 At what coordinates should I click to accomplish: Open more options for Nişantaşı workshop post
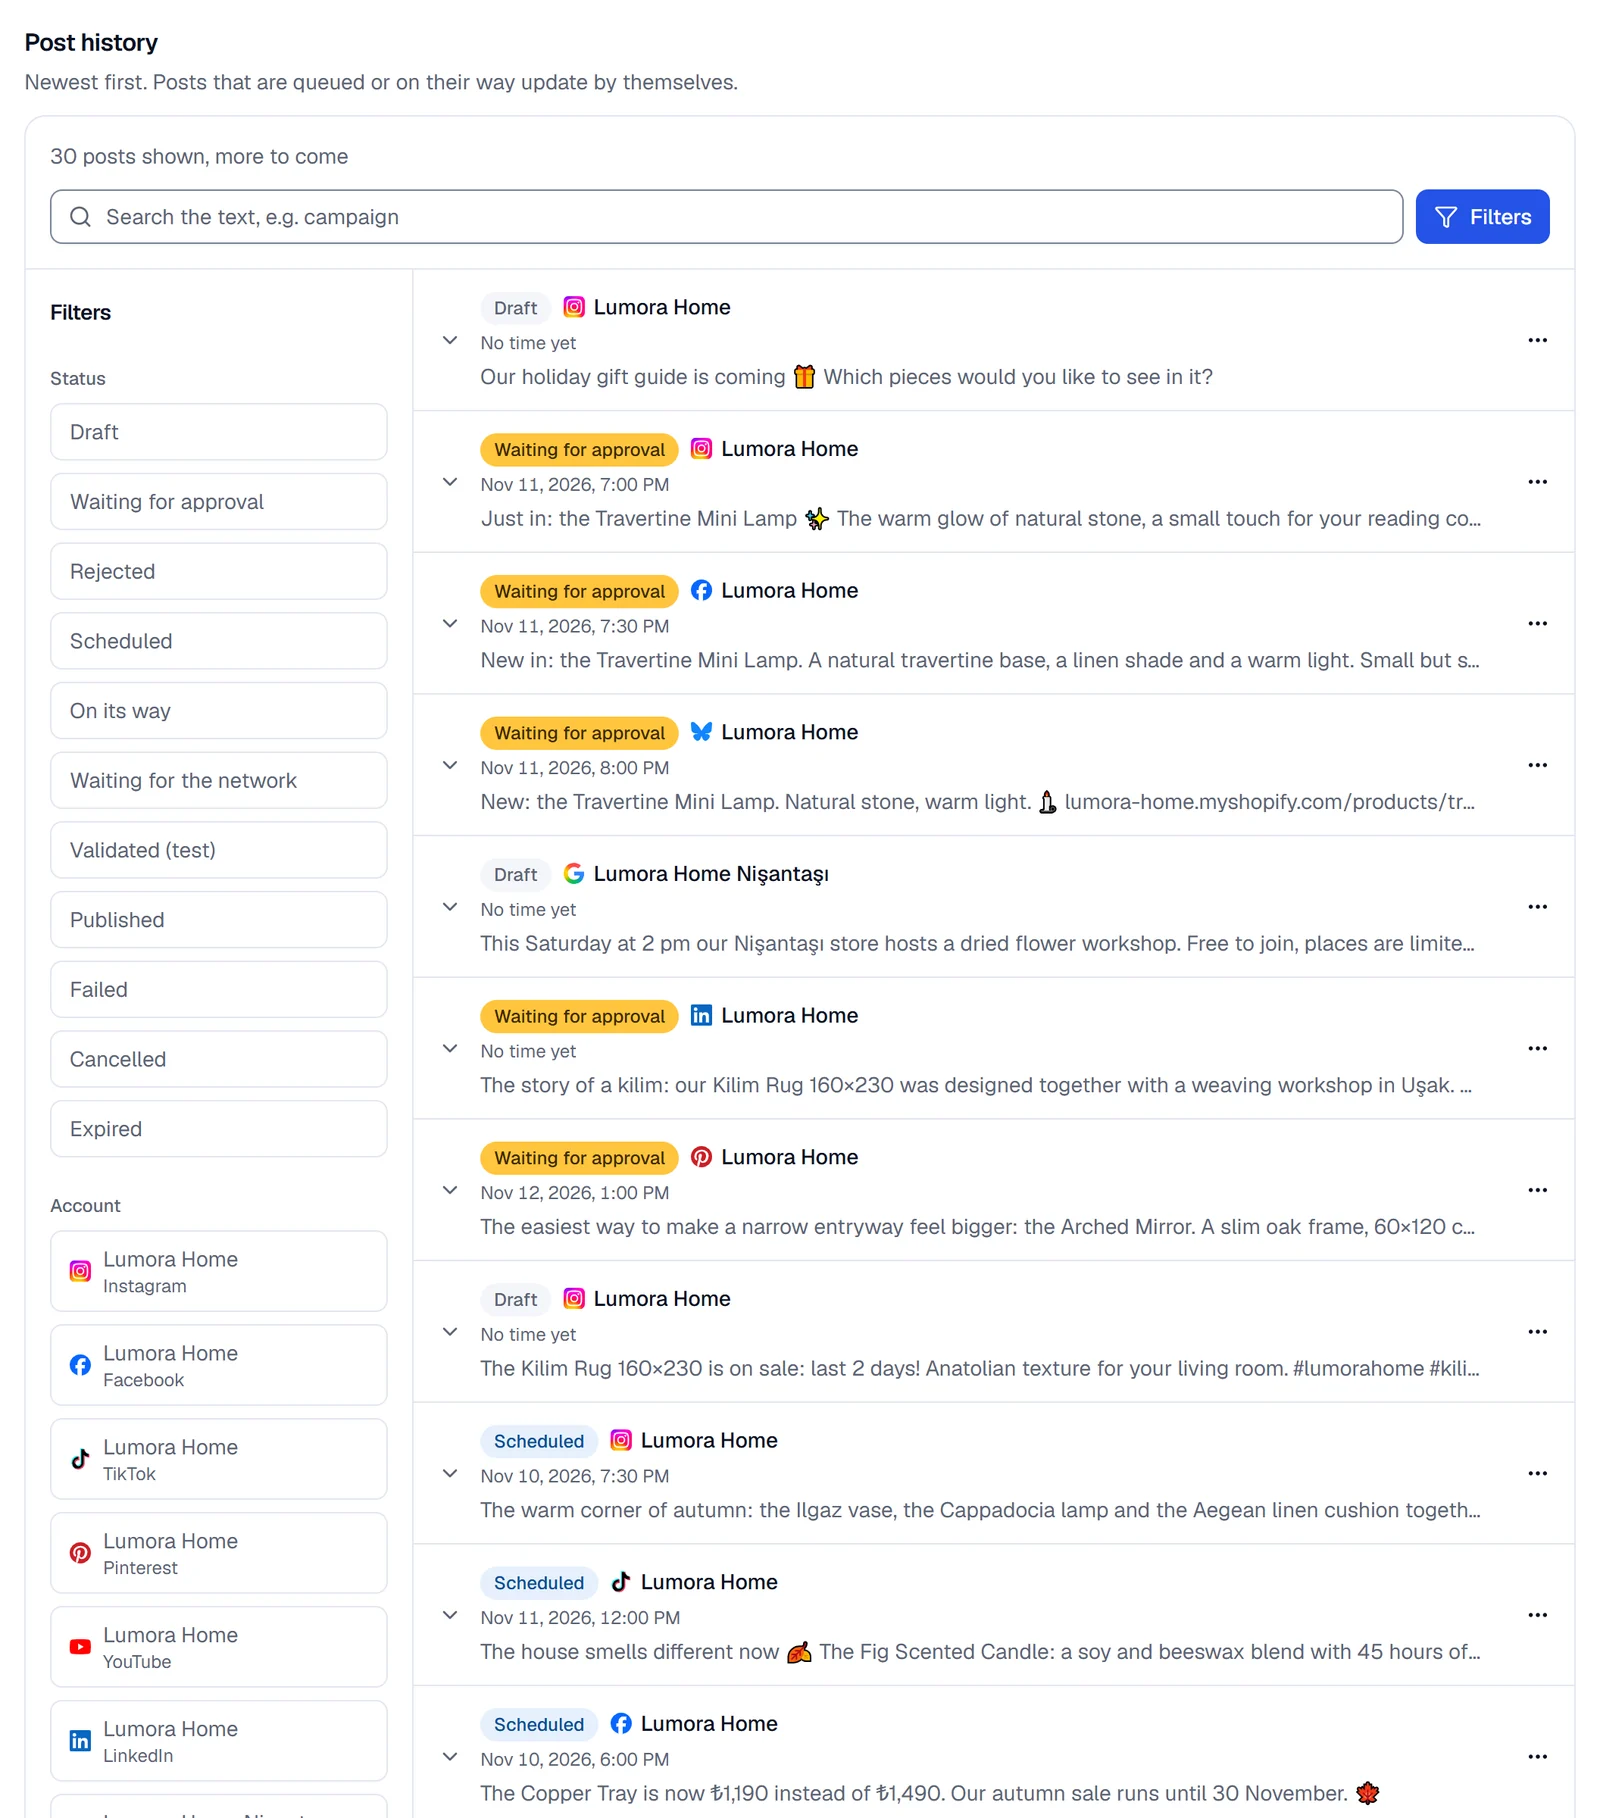tap(1537, 907)
